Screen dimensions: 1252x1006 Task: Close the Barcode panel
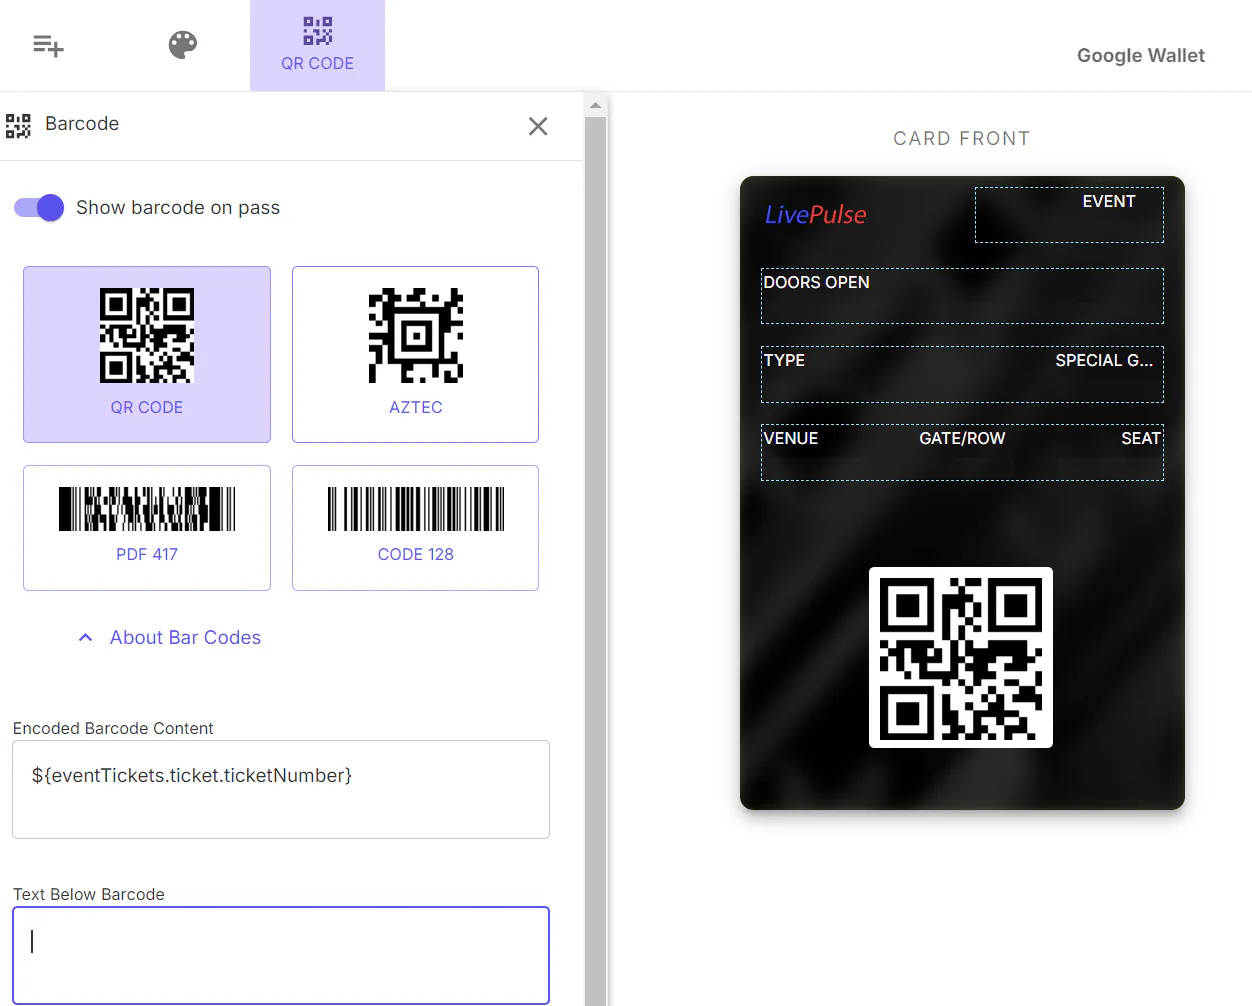point(538,126)
